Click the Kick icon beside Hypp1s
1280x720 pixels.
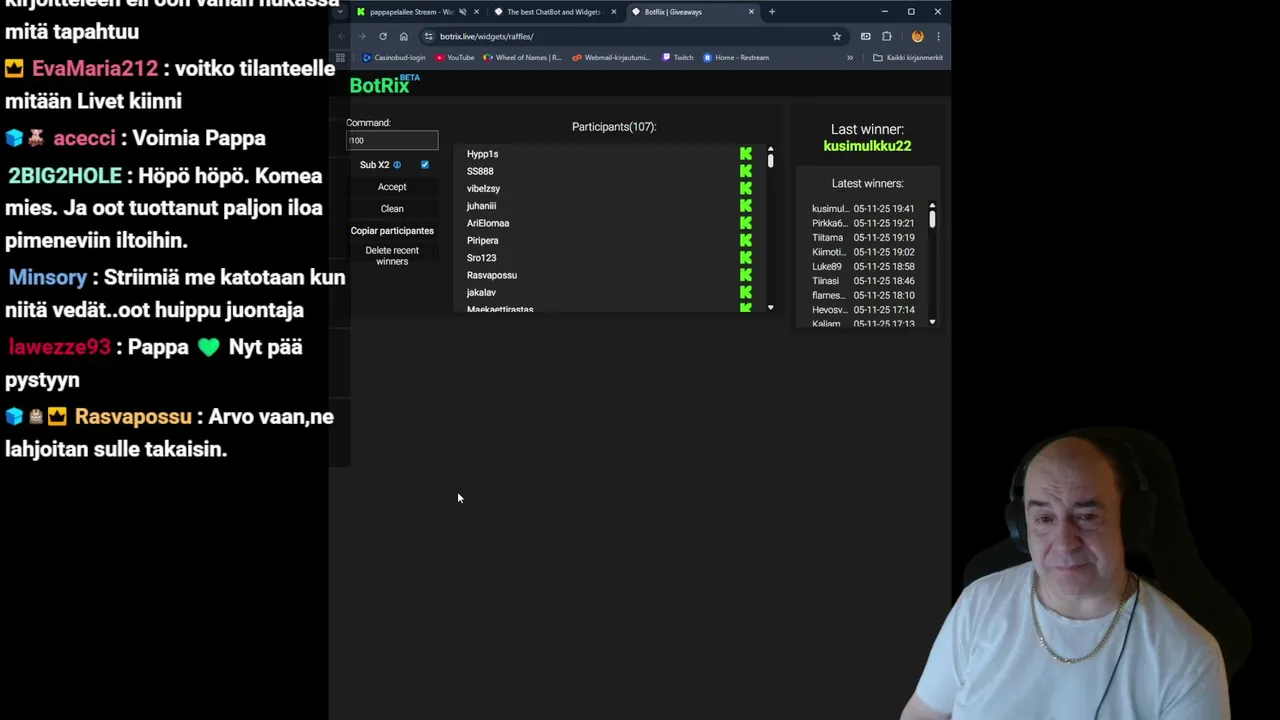[746, 154]
